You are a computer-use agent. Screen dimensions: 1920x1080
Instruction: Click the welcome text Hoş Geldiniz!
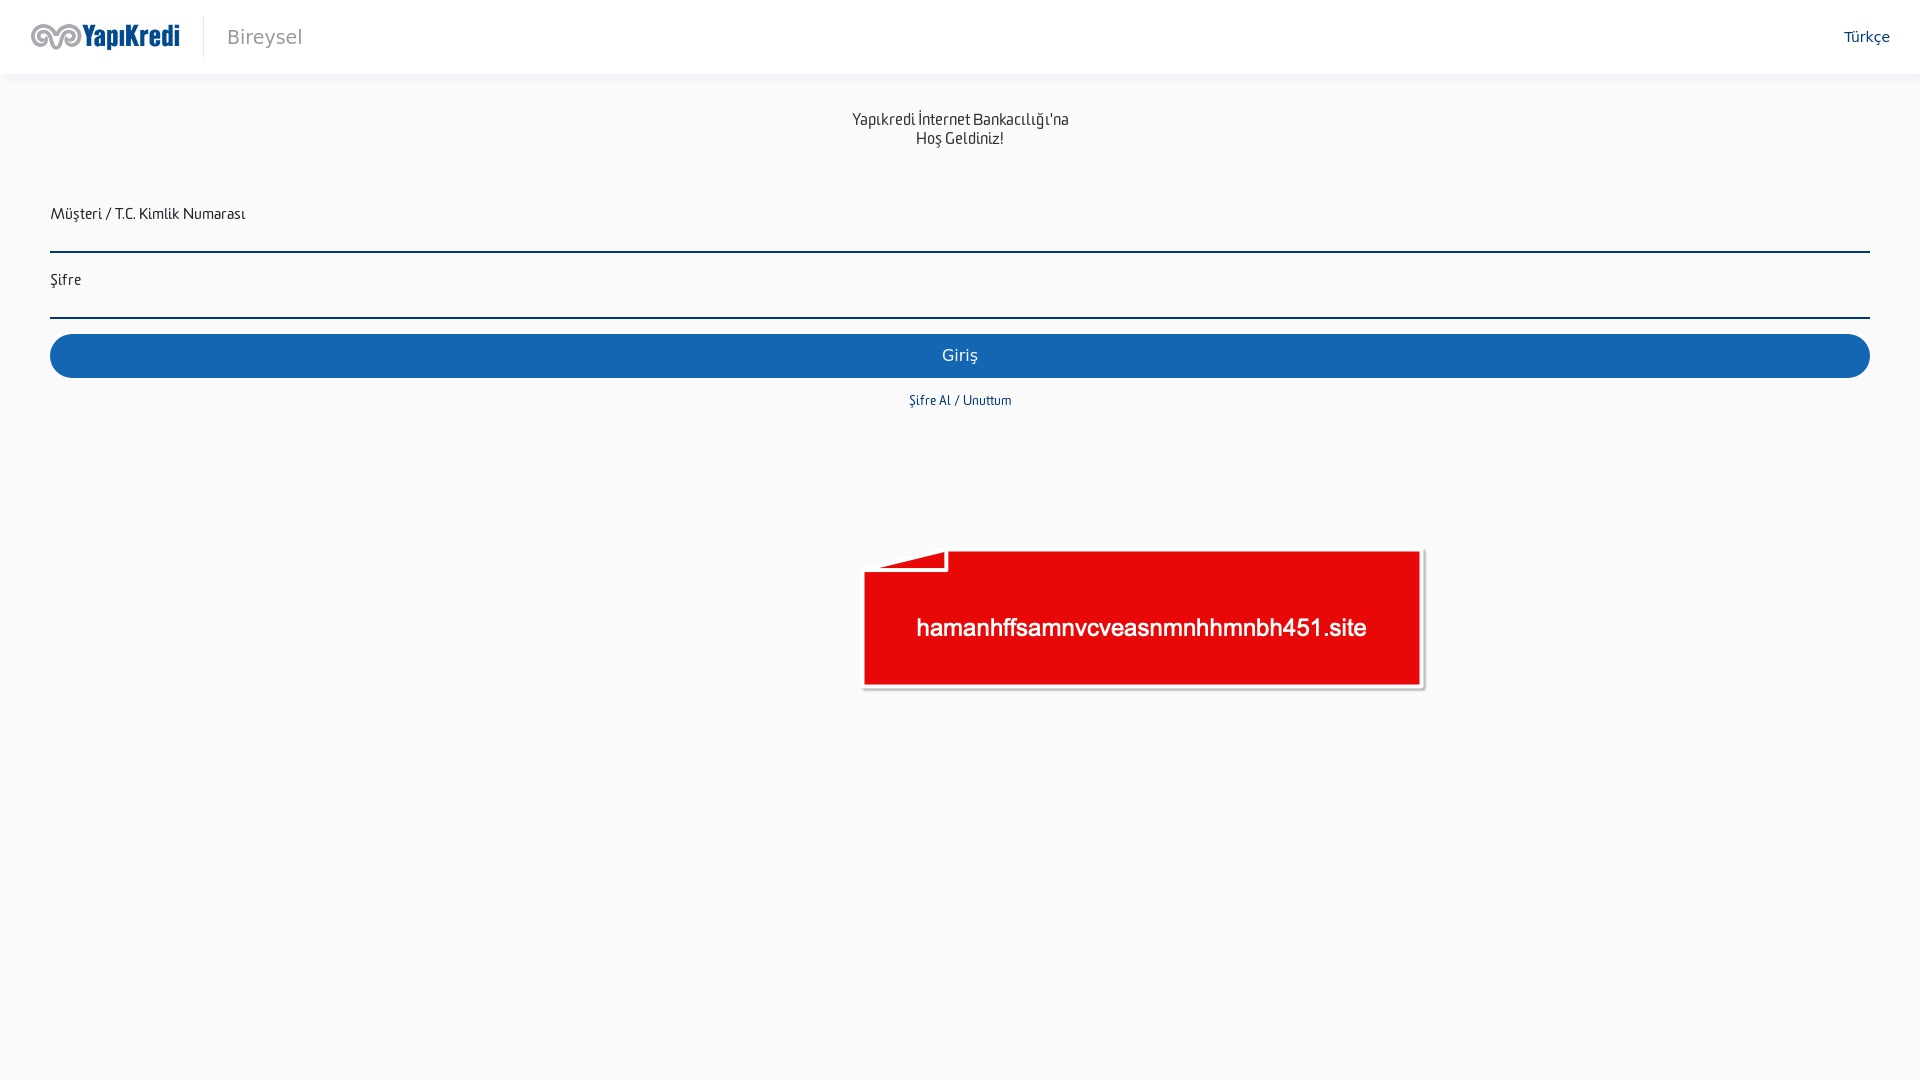coord(960,138)
